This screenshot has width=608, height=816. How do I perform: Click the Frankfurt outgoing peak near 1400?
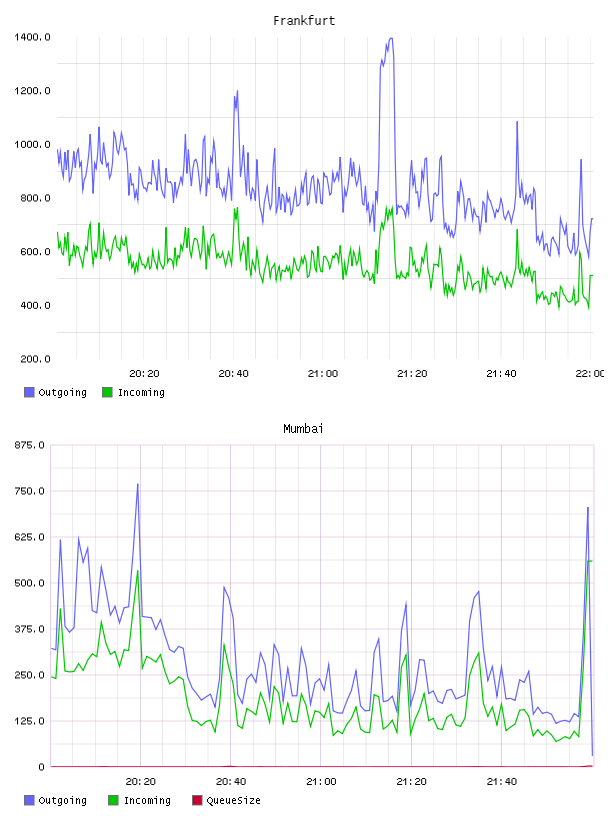tap(390, 39)
